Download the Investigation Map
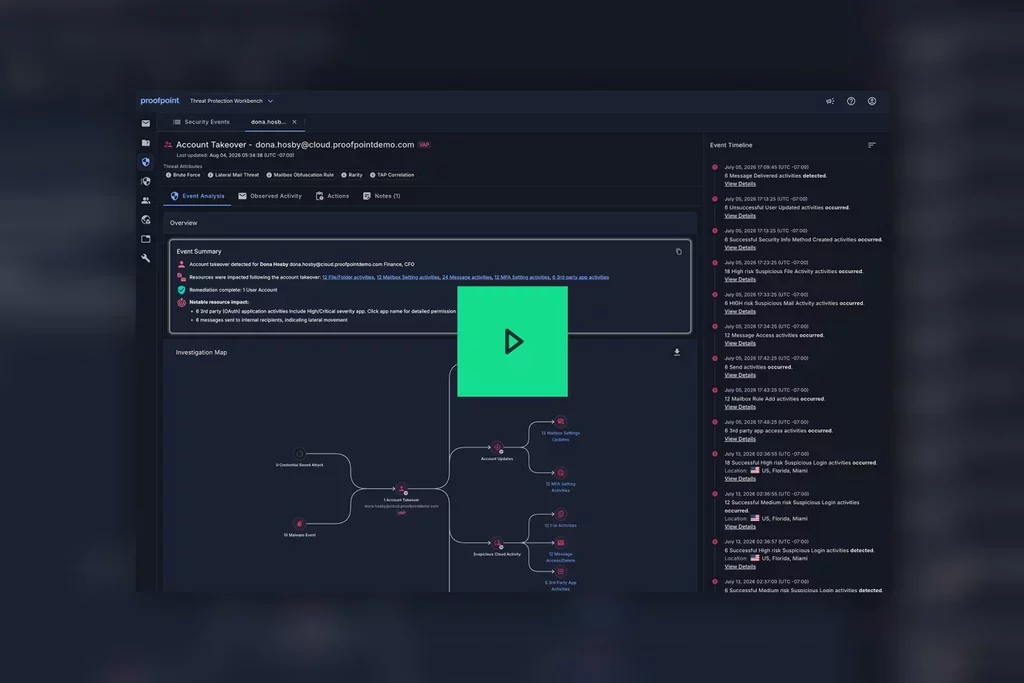 click(x=677, y=352)
